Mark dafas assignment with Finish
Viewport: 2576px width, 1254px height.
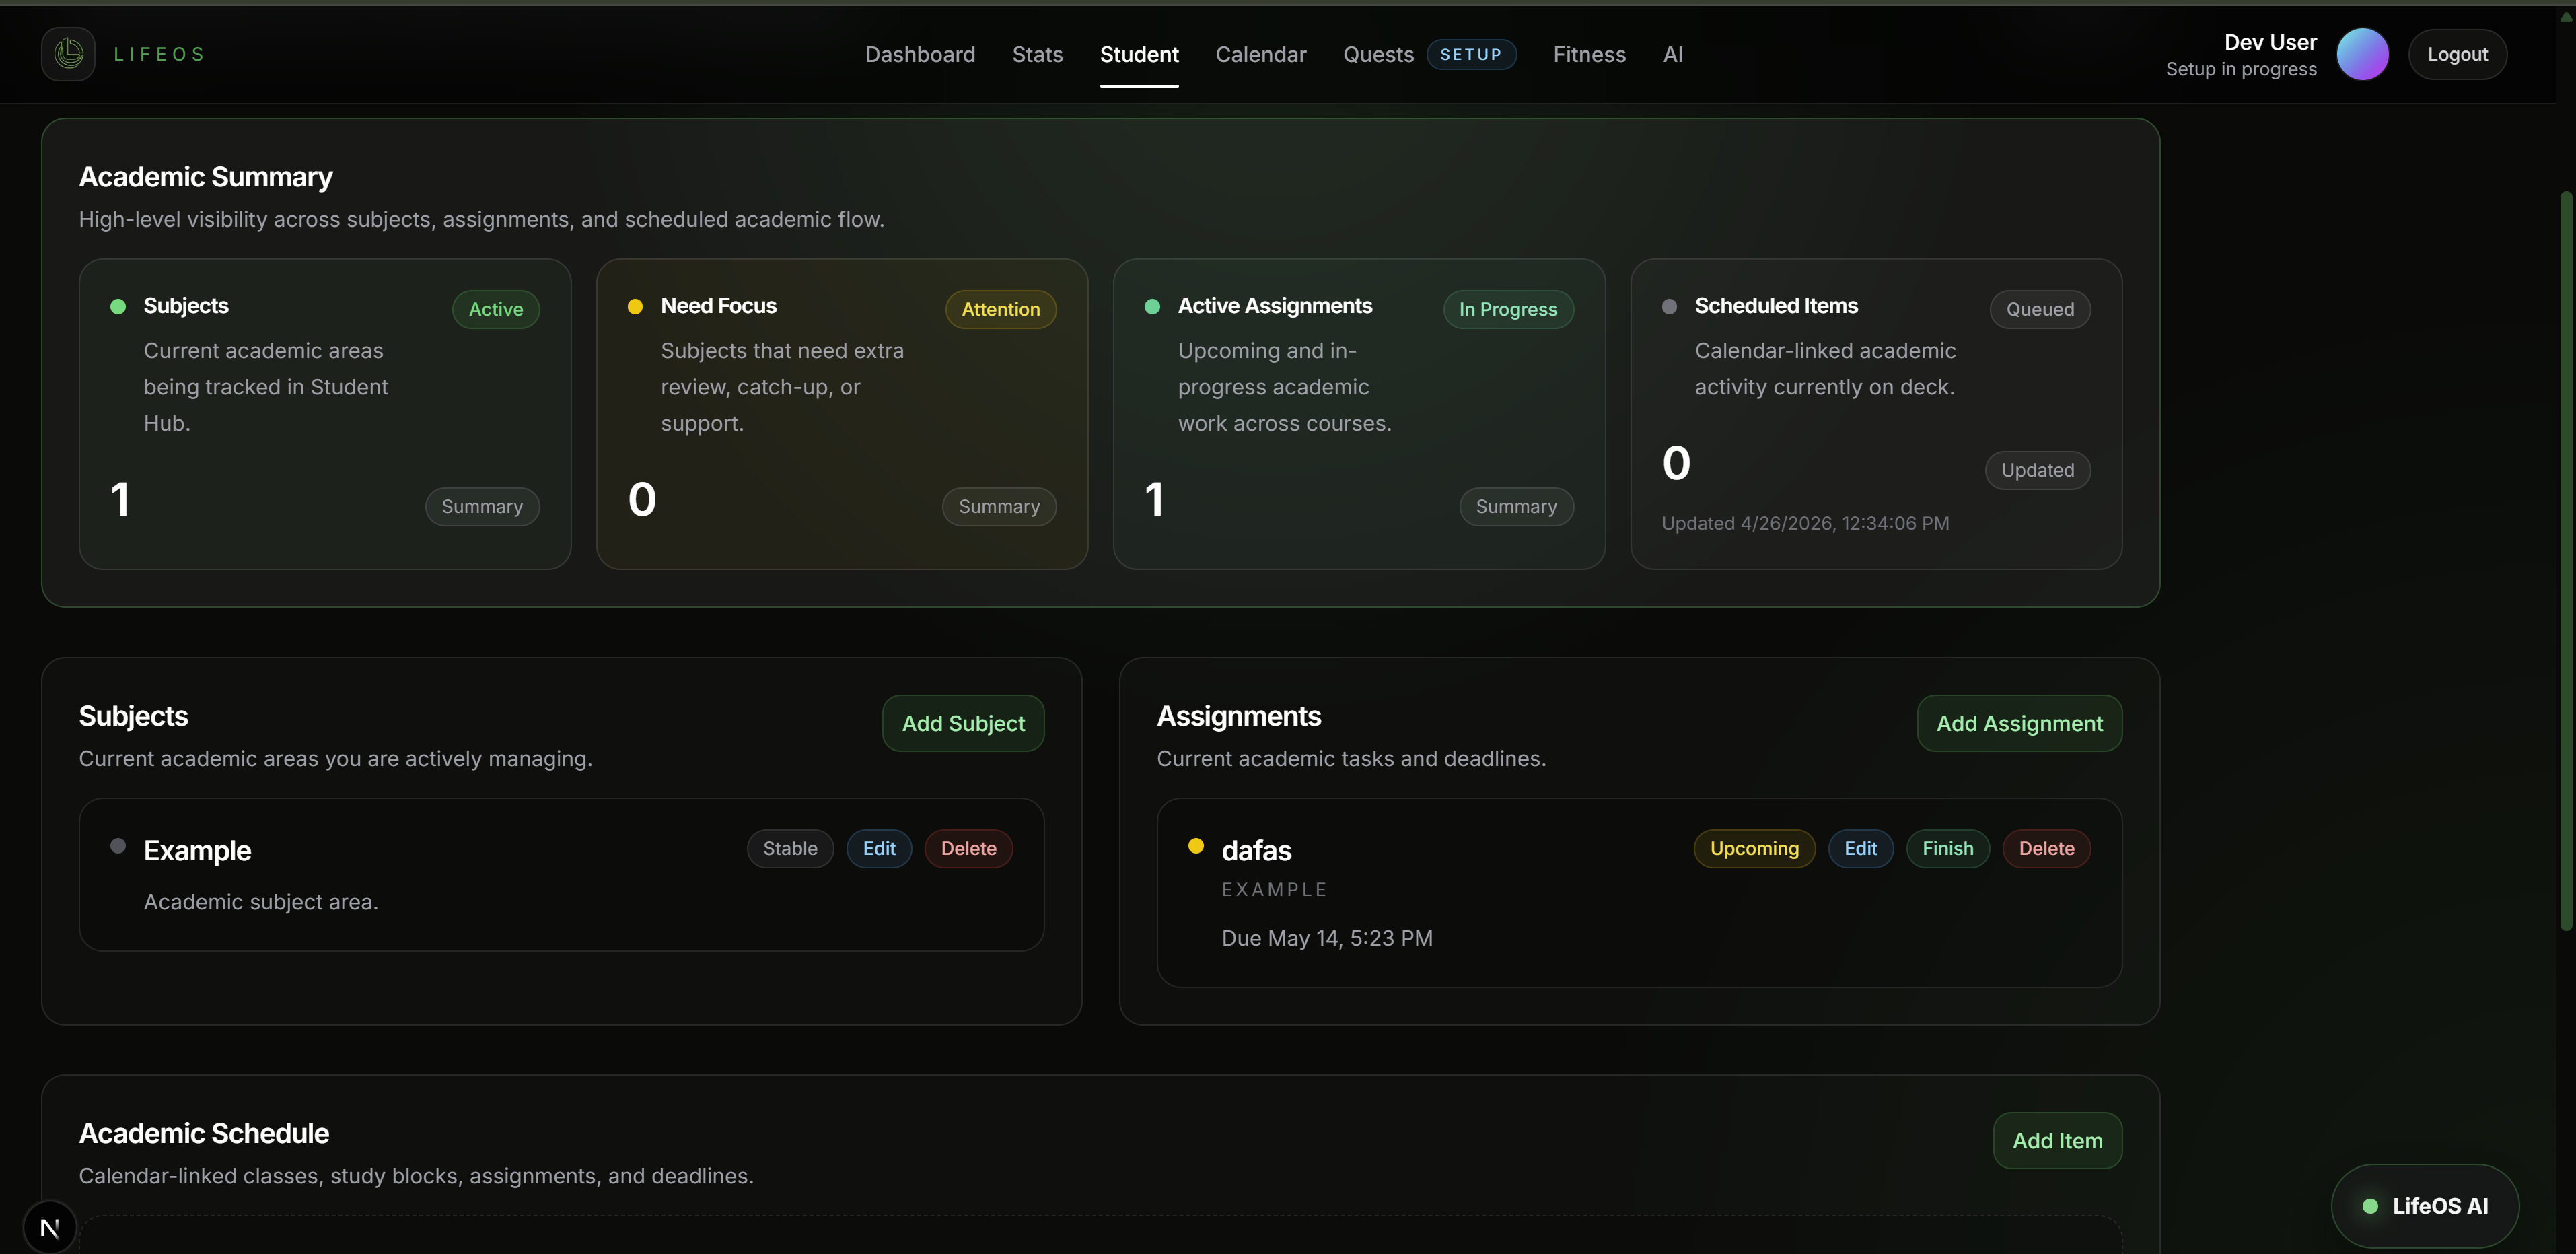click(x=1947, y=848)
